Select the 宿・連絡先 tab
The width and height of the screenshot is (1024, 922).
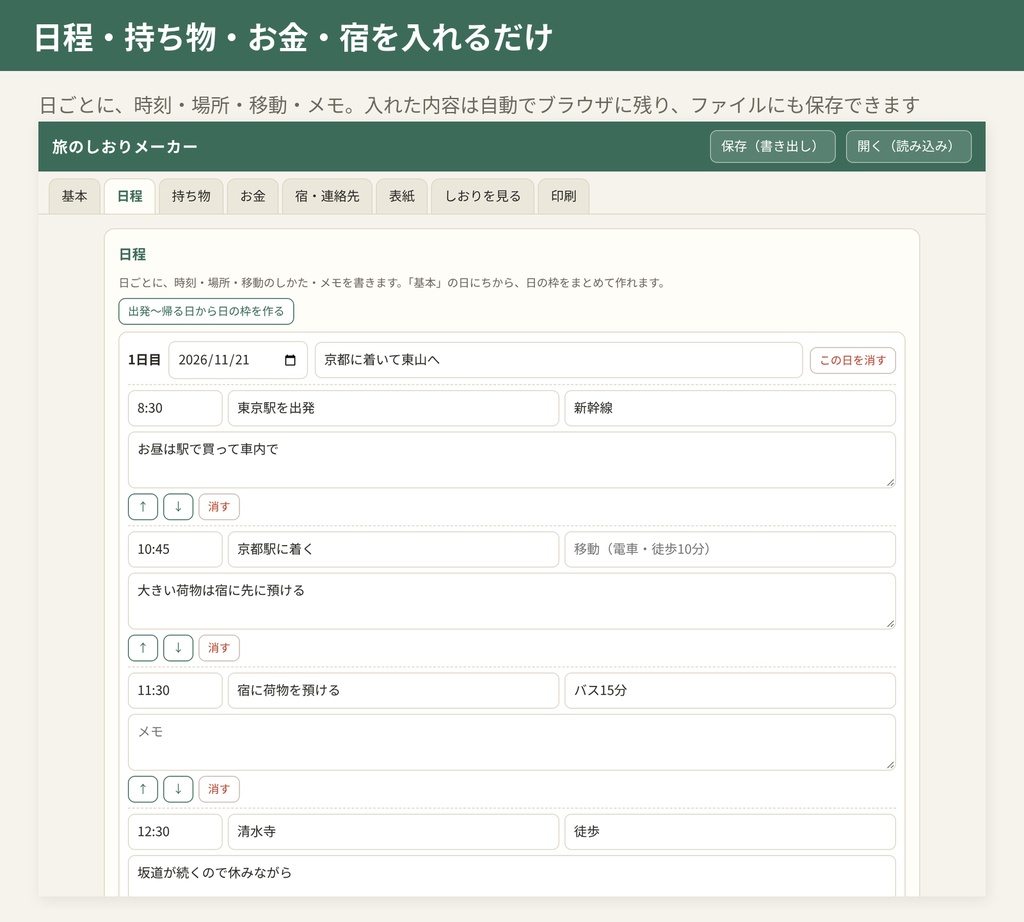click(x=327, y=196)
